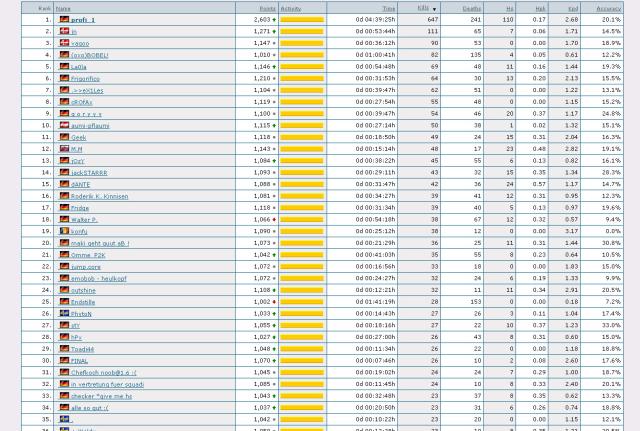Open Roderik K. Kinnisen player page
Screen dimensions: 640x431
click(99, 196)
